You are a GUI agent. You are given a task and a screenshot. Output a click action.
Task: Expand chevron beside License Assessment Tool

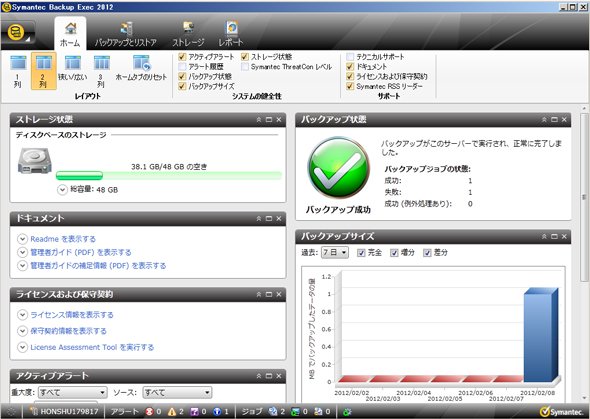(x=23, y=347)
